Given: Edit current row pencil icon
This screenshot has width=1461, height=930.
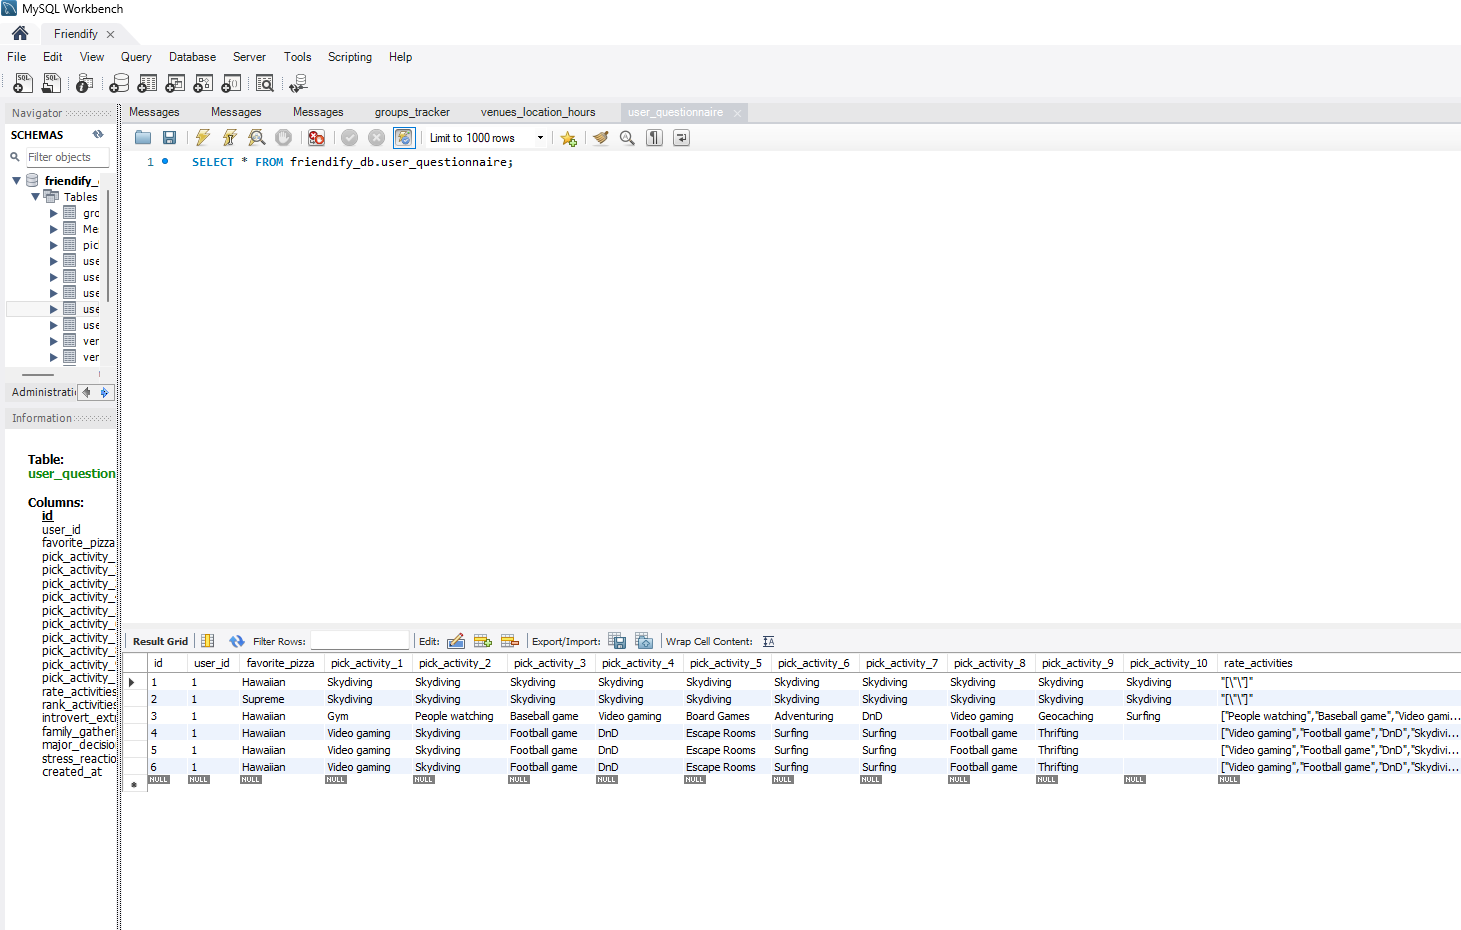Looking at the screenshot, I should 456,641.
